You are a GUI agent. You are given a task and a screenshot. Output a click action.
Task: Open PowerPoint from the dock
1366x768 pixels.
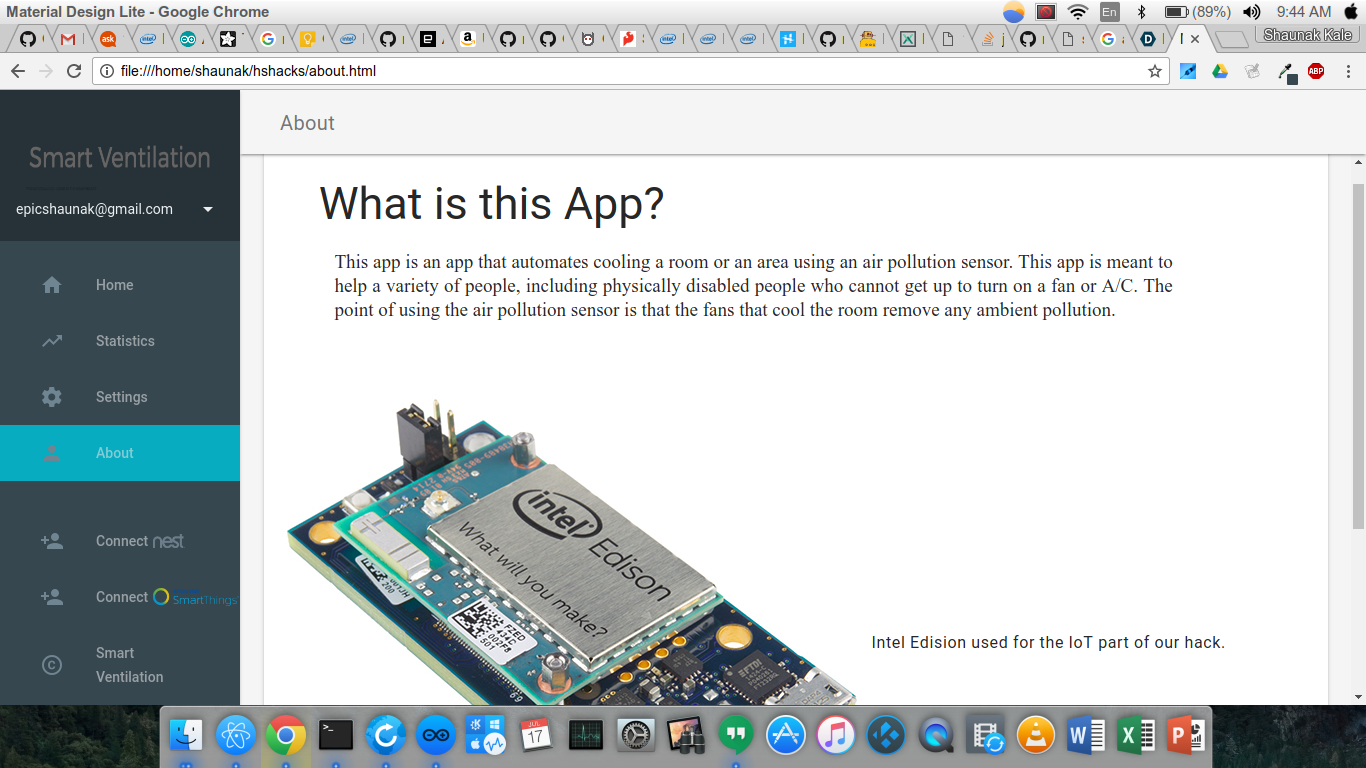[x=1186, y=737]
